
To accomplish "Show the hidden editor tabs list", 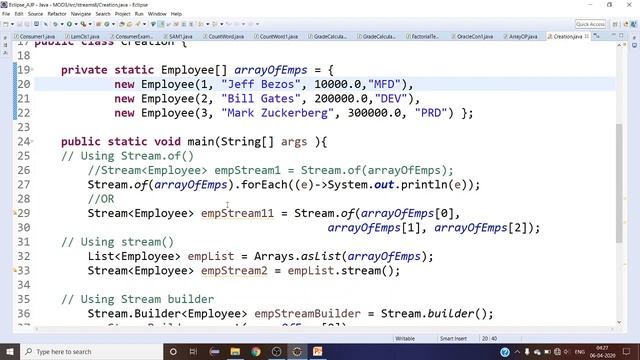I will 597,36.
